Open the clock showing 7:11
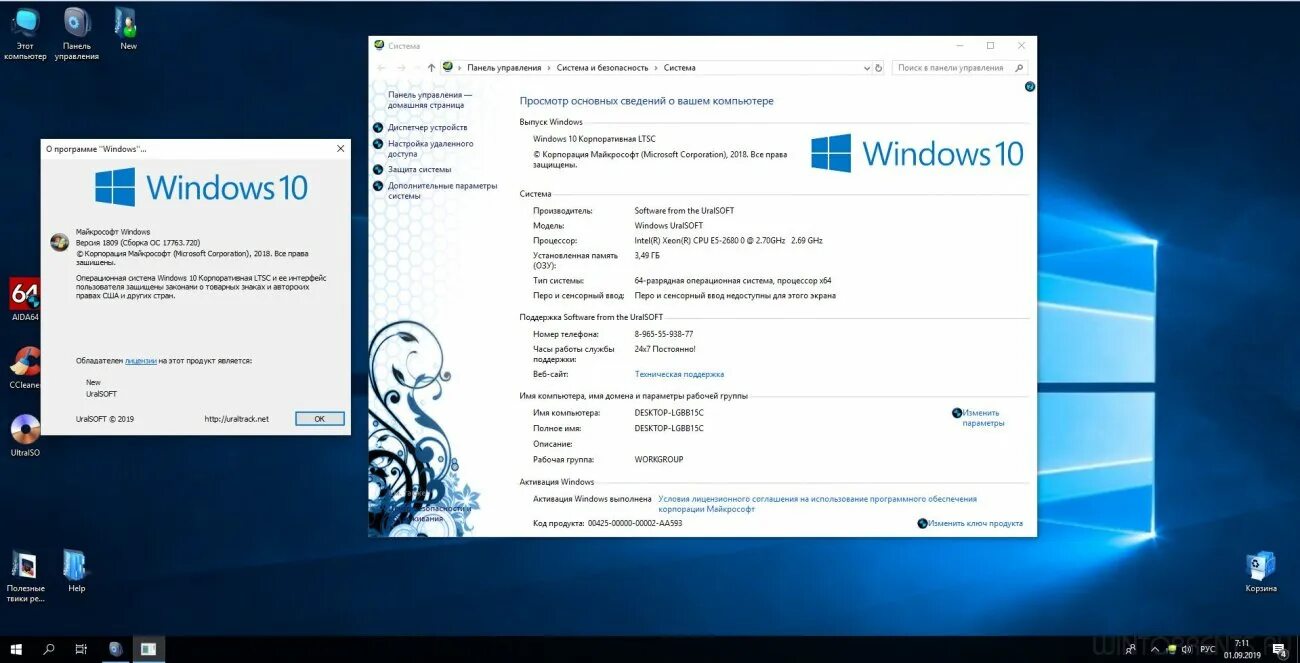The image size is (1300, 663). [x=1242, y=649]
